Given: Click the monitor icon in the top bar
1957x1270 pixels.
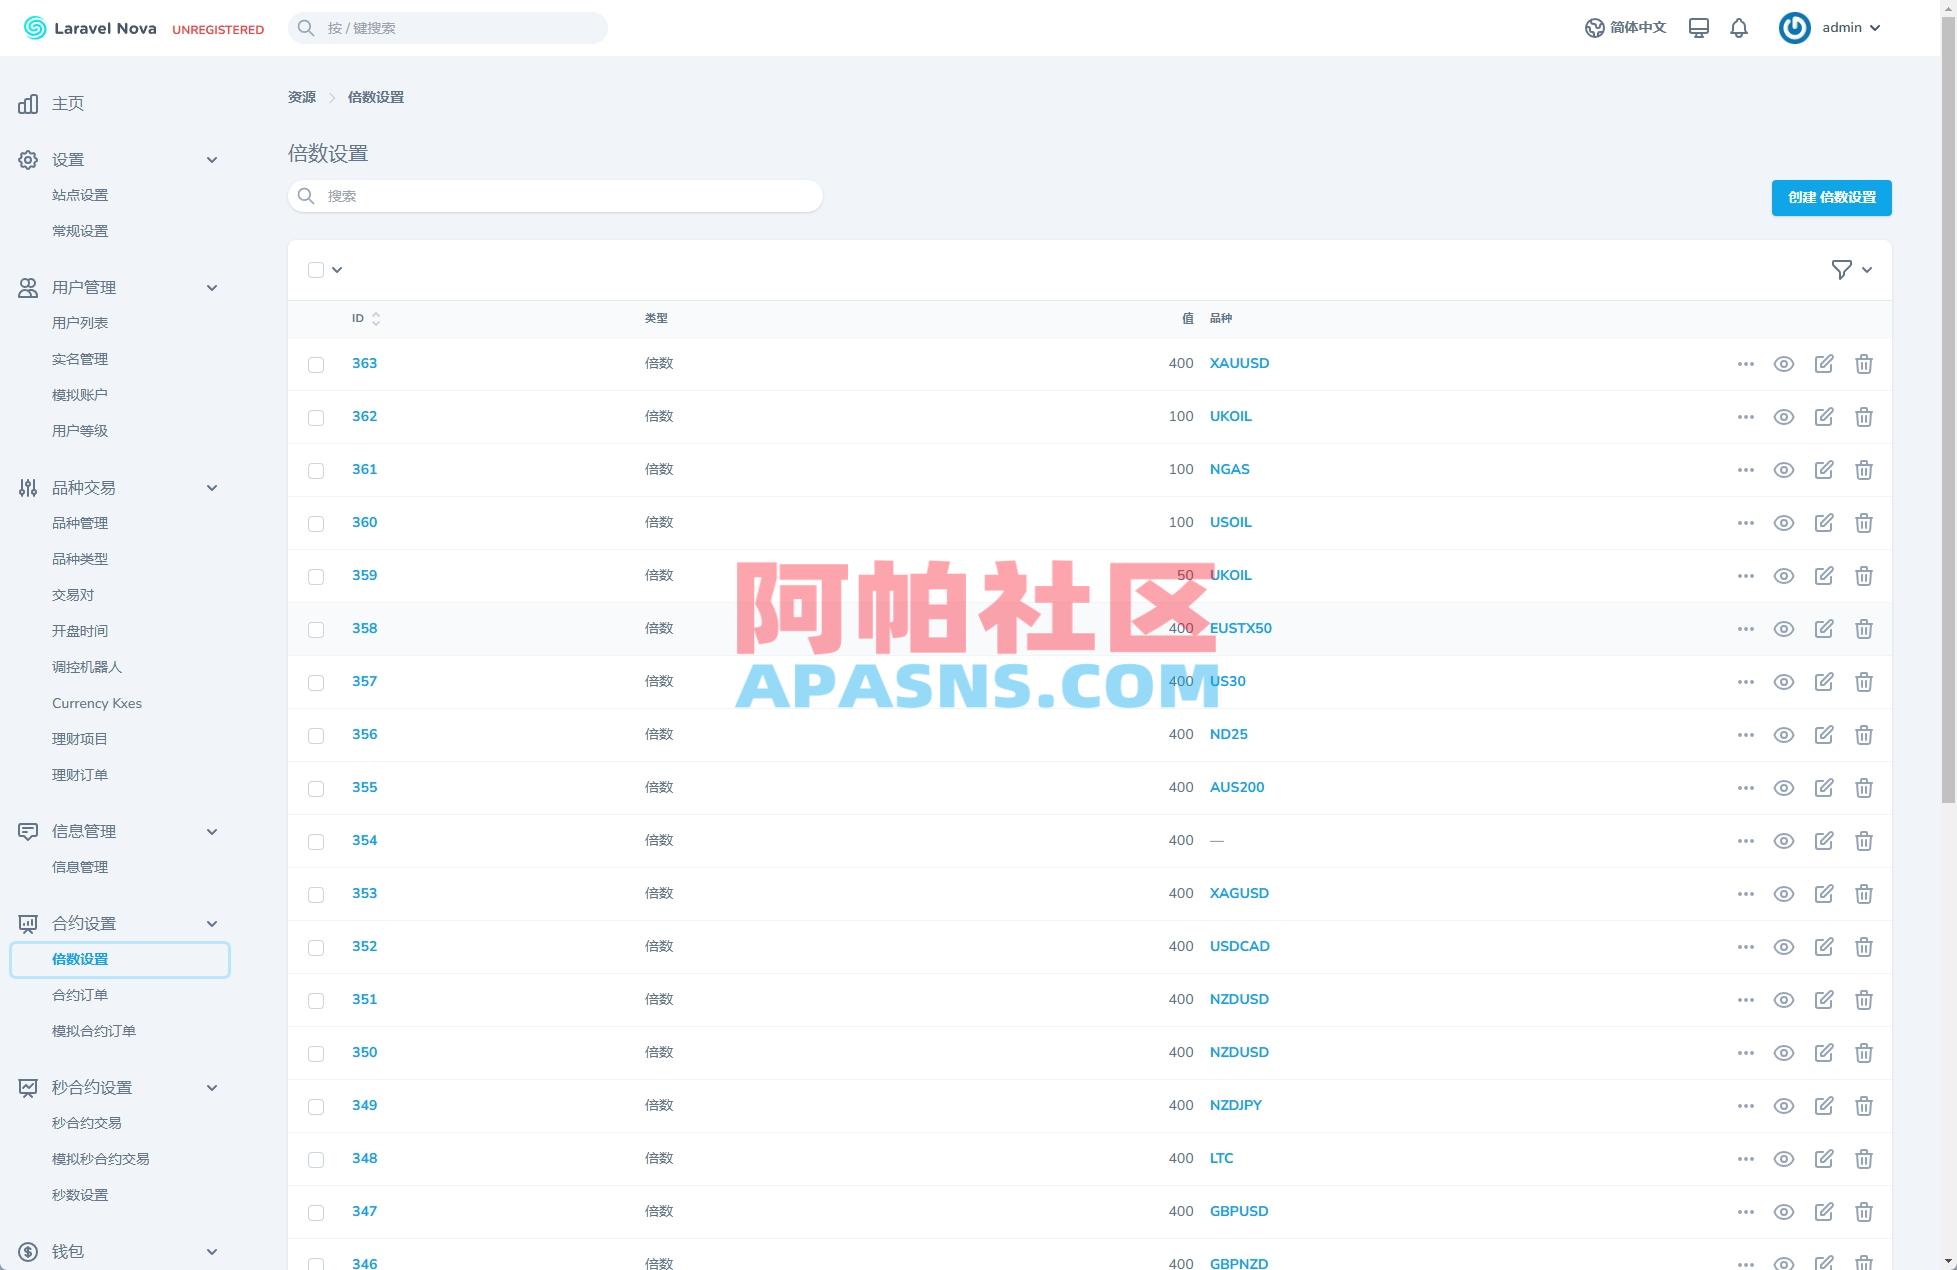Looking at the screenshot, I should [1698, 27].
